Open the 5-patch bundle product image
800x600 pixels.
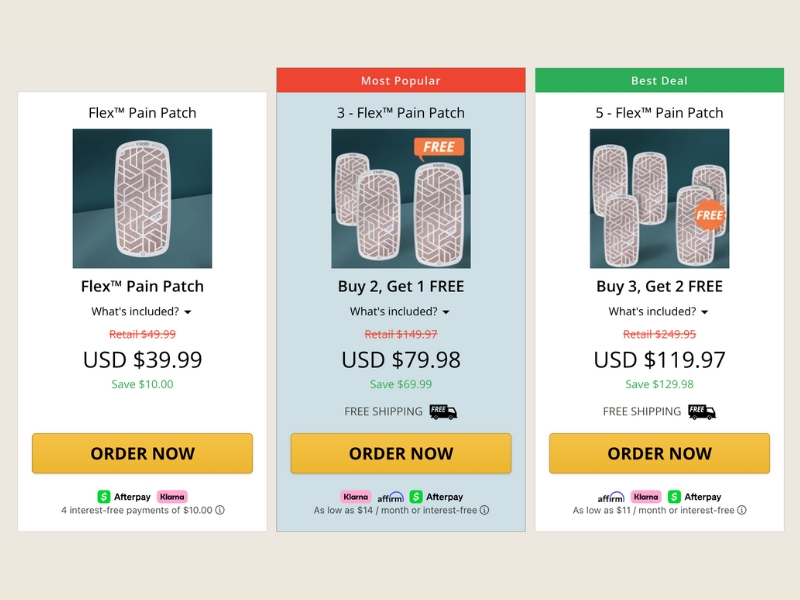click(659, 198)
